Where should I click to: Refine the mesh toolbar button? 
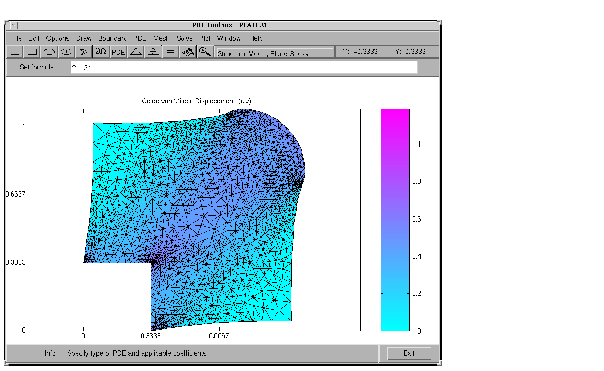click(x=153, y=52)
